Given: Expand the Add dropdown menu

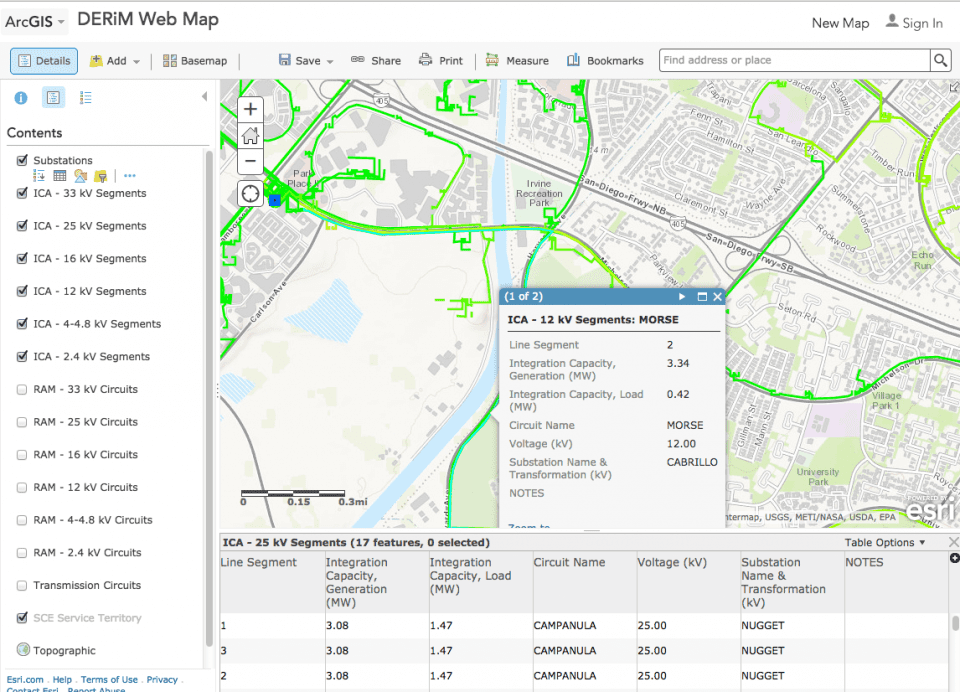Looking at the screenshot, I should [115, 61].
